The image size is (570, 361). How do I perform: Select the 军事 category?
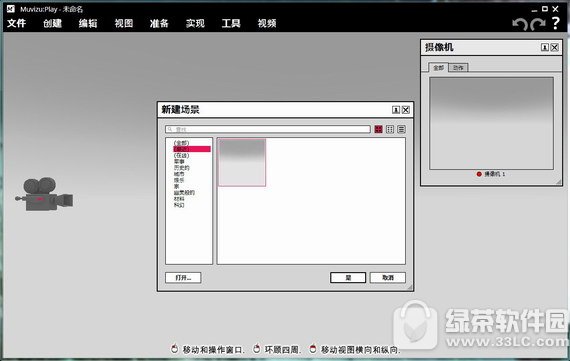179,161
